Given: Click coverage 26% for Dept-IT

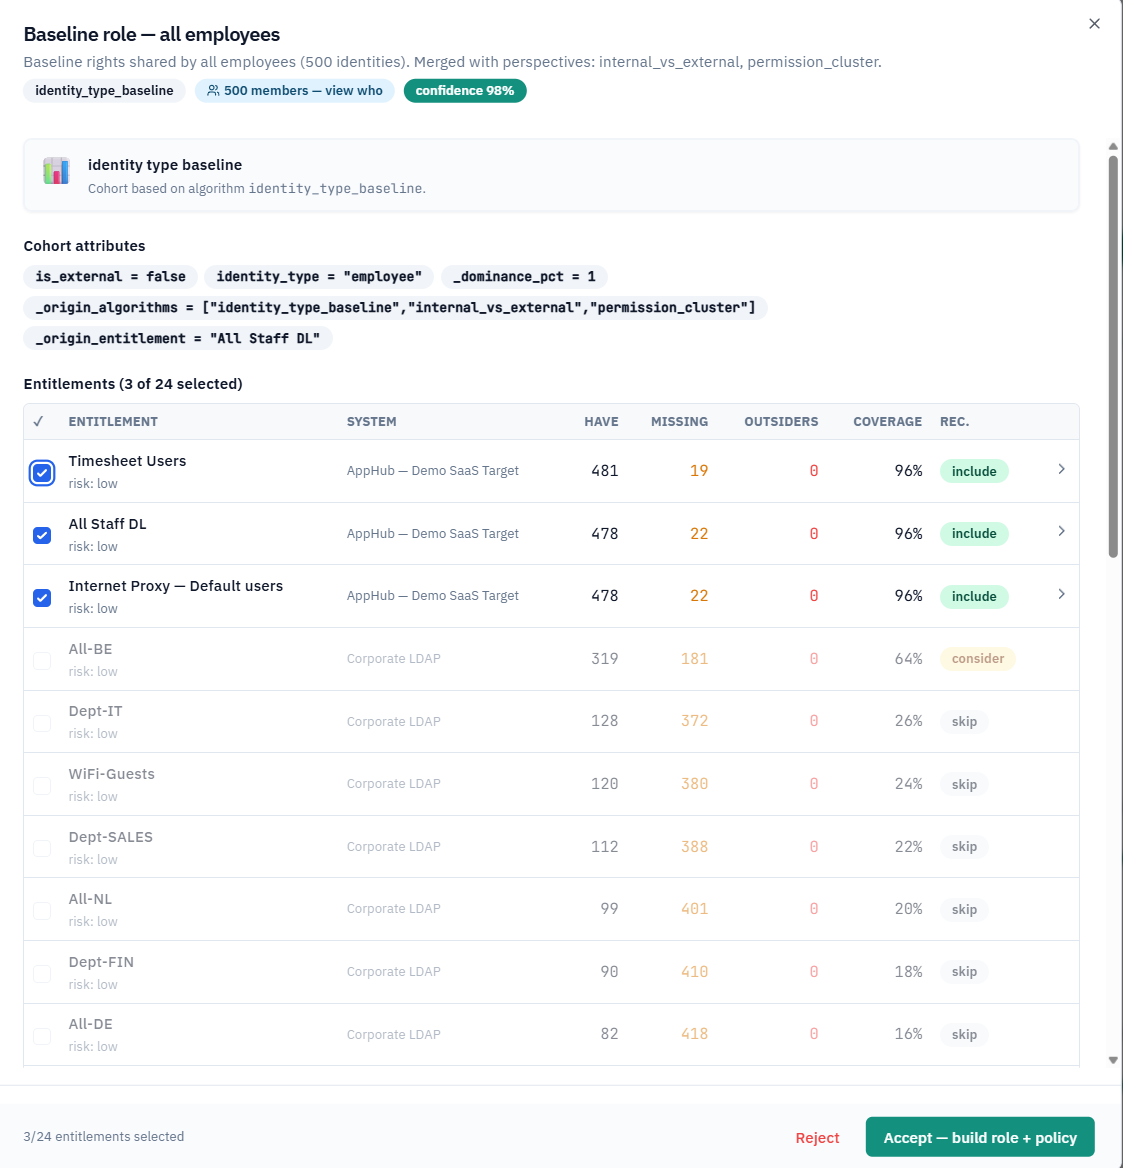Looking at the screenshot, I should tap(909, 721).
